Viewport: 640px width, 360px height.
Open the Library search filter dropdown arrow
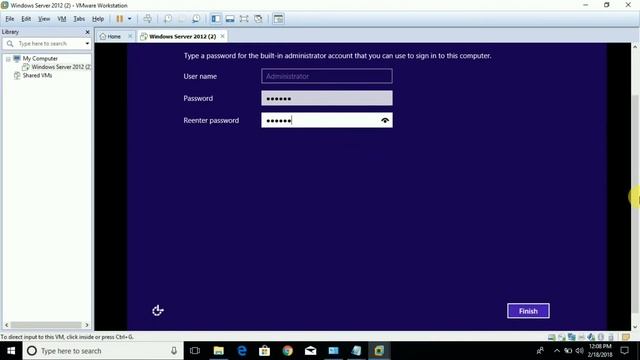point(87,43)
